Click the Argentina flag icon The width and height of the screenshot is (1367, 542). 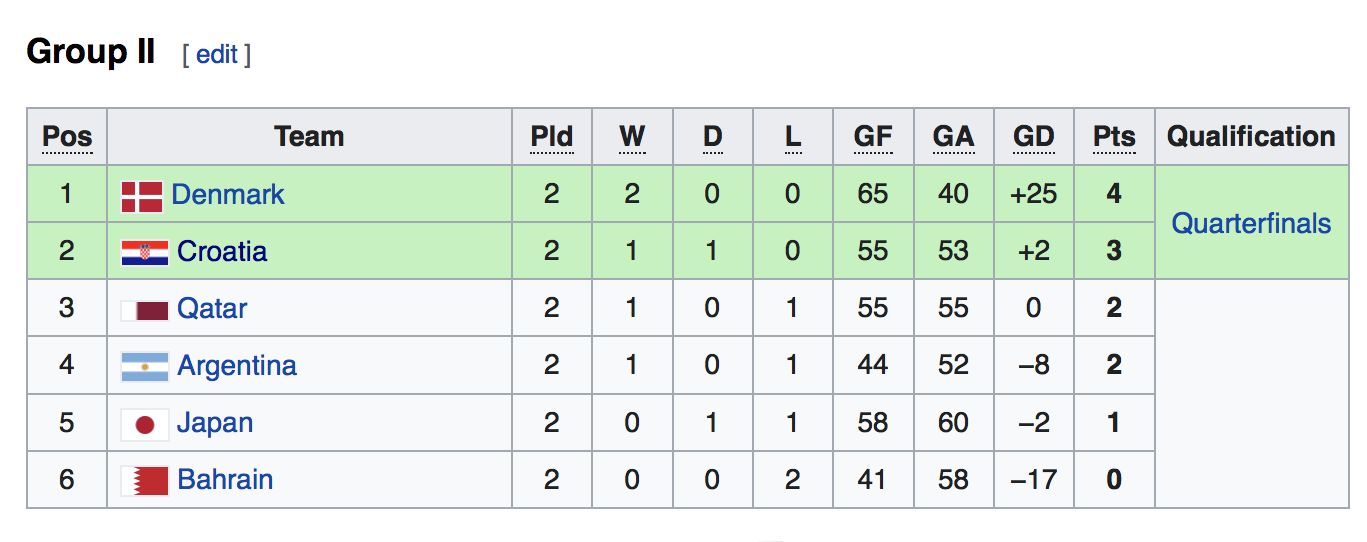[x=145, y=367]
